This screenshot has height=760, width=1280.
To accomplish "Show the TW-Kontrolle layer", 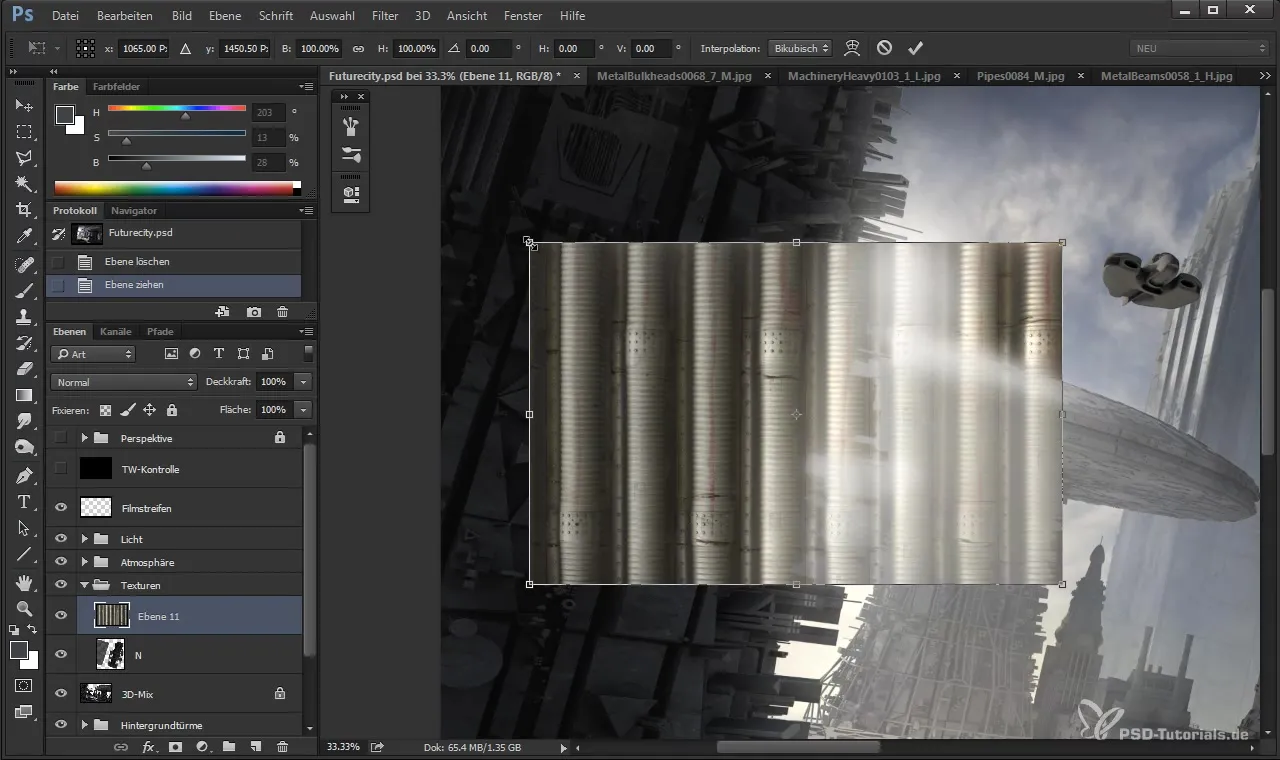I will click(61, 468).
